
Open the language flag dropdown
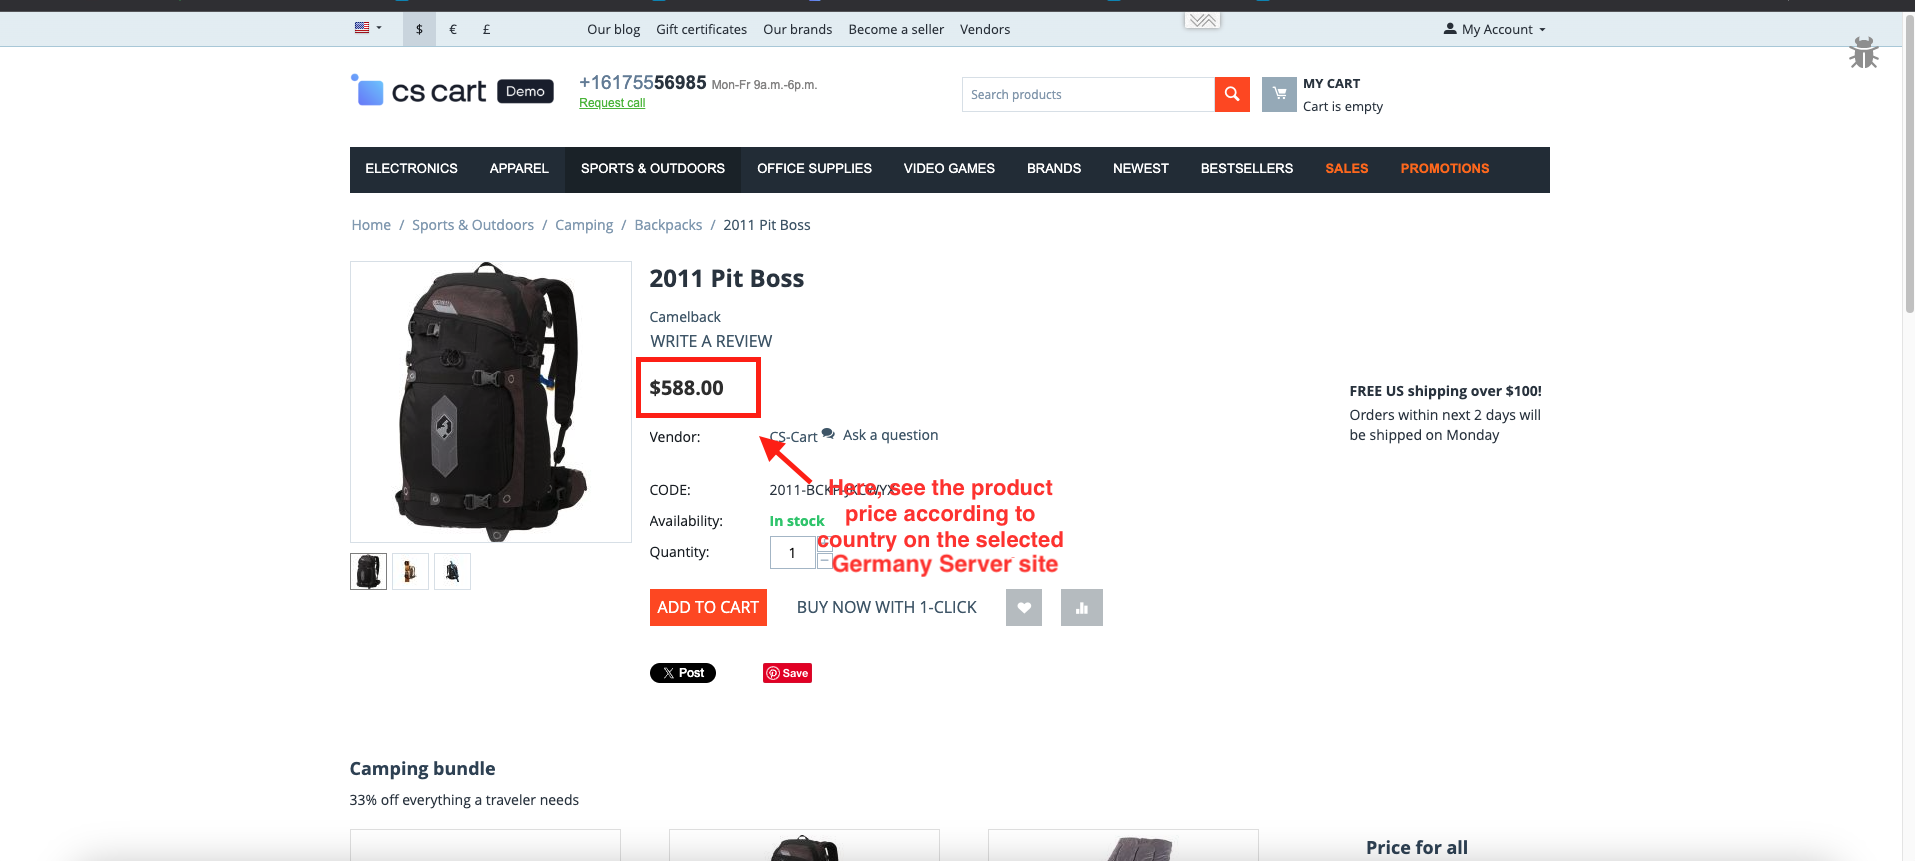click(x=368, y=28)
